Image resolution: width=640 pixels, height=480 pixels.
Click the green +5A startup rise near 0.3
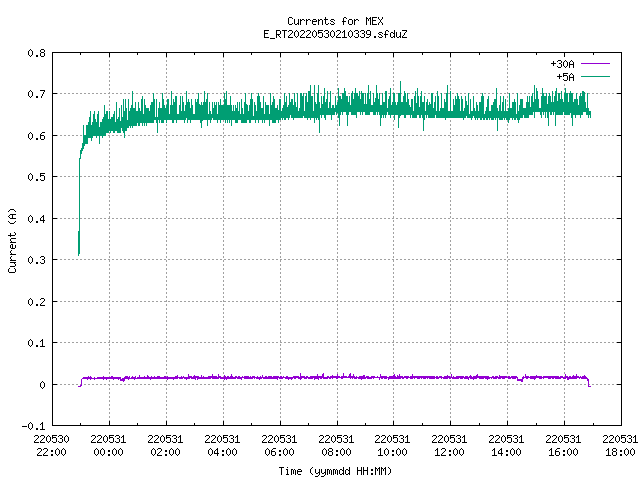(x=79, y=243)
